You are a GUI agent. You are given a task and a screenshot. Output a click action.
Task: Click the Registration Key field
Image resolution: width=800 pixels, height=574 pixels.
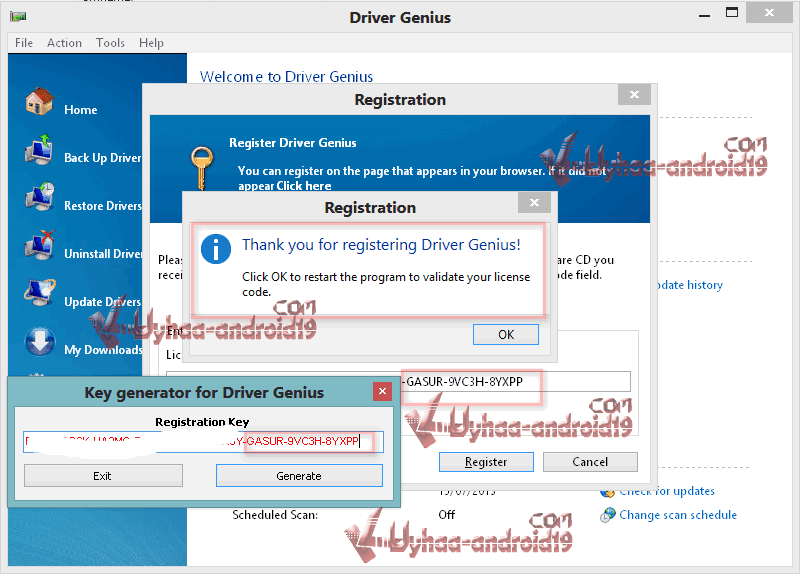(203, 441)
